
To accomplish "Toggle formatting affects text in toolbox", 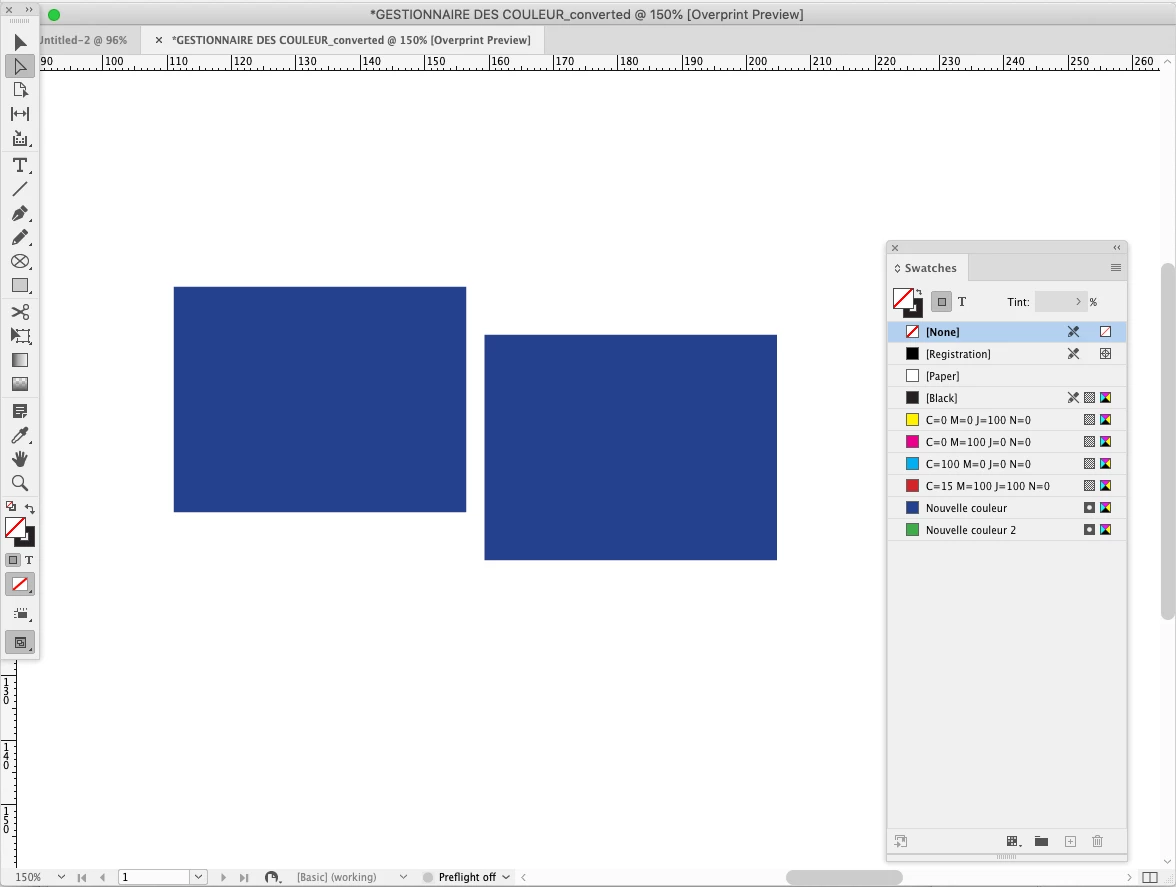I will pos(29,560).
